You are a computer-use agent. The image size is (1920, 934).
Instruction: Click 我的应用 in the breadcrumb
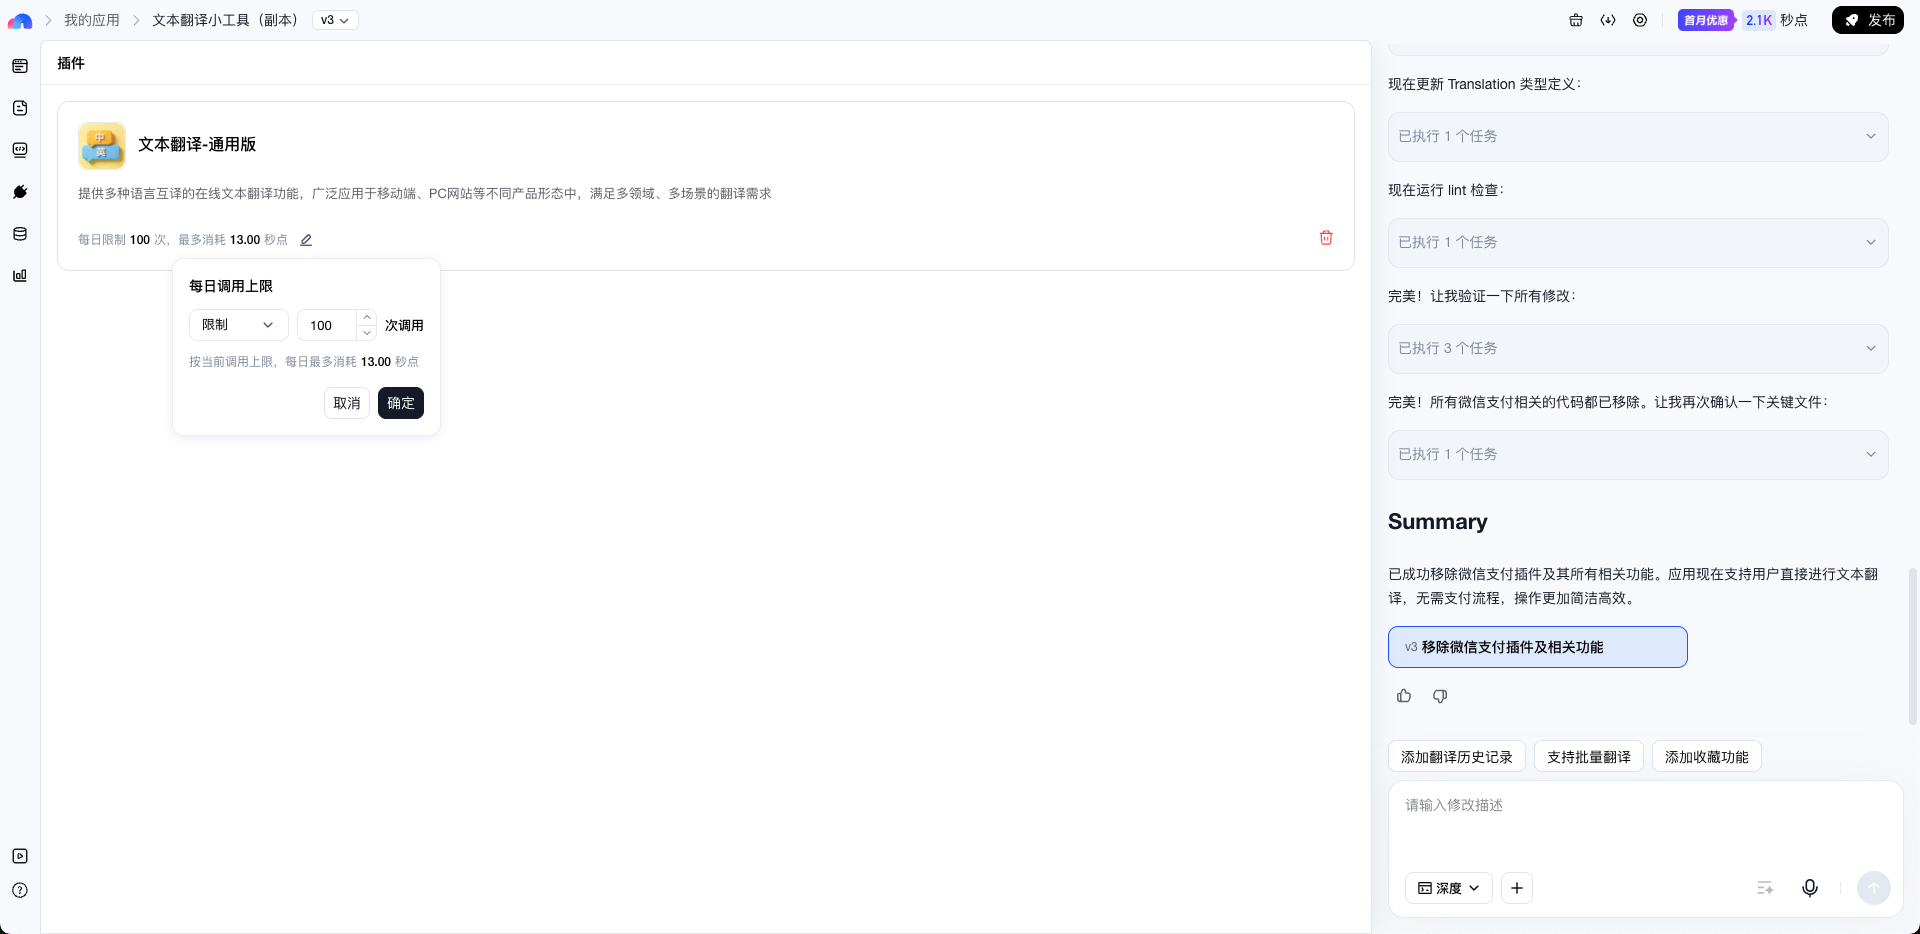92,20
